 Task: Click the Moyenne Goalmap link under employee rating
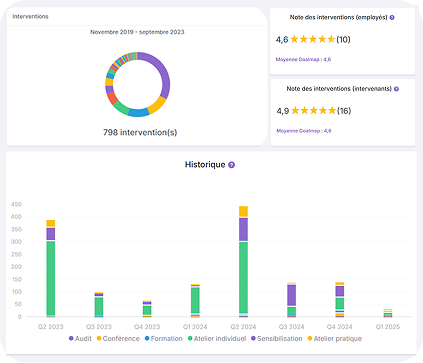tap(303, 59)
